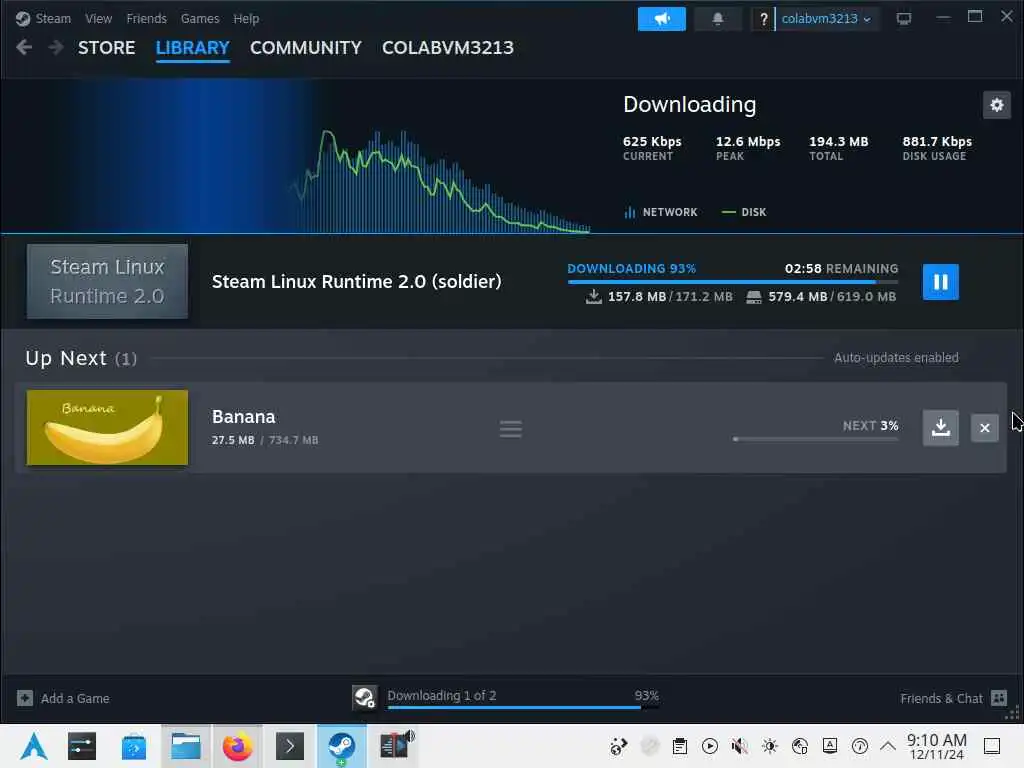1024x768 pixels.
Task: Remove Banana from the download queue
Action: tap(985, 428)
